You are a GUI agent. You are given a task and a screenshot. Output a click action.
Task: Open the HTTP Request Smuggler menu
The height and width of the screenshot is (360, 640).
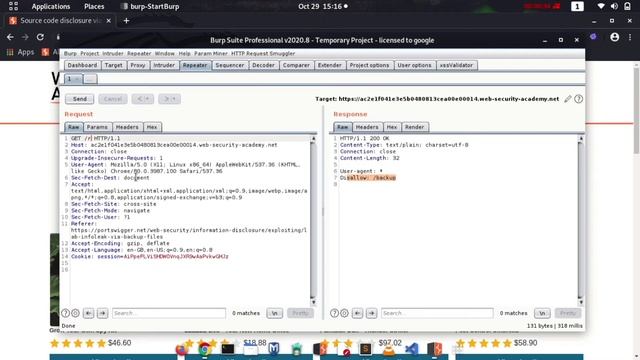263,53
